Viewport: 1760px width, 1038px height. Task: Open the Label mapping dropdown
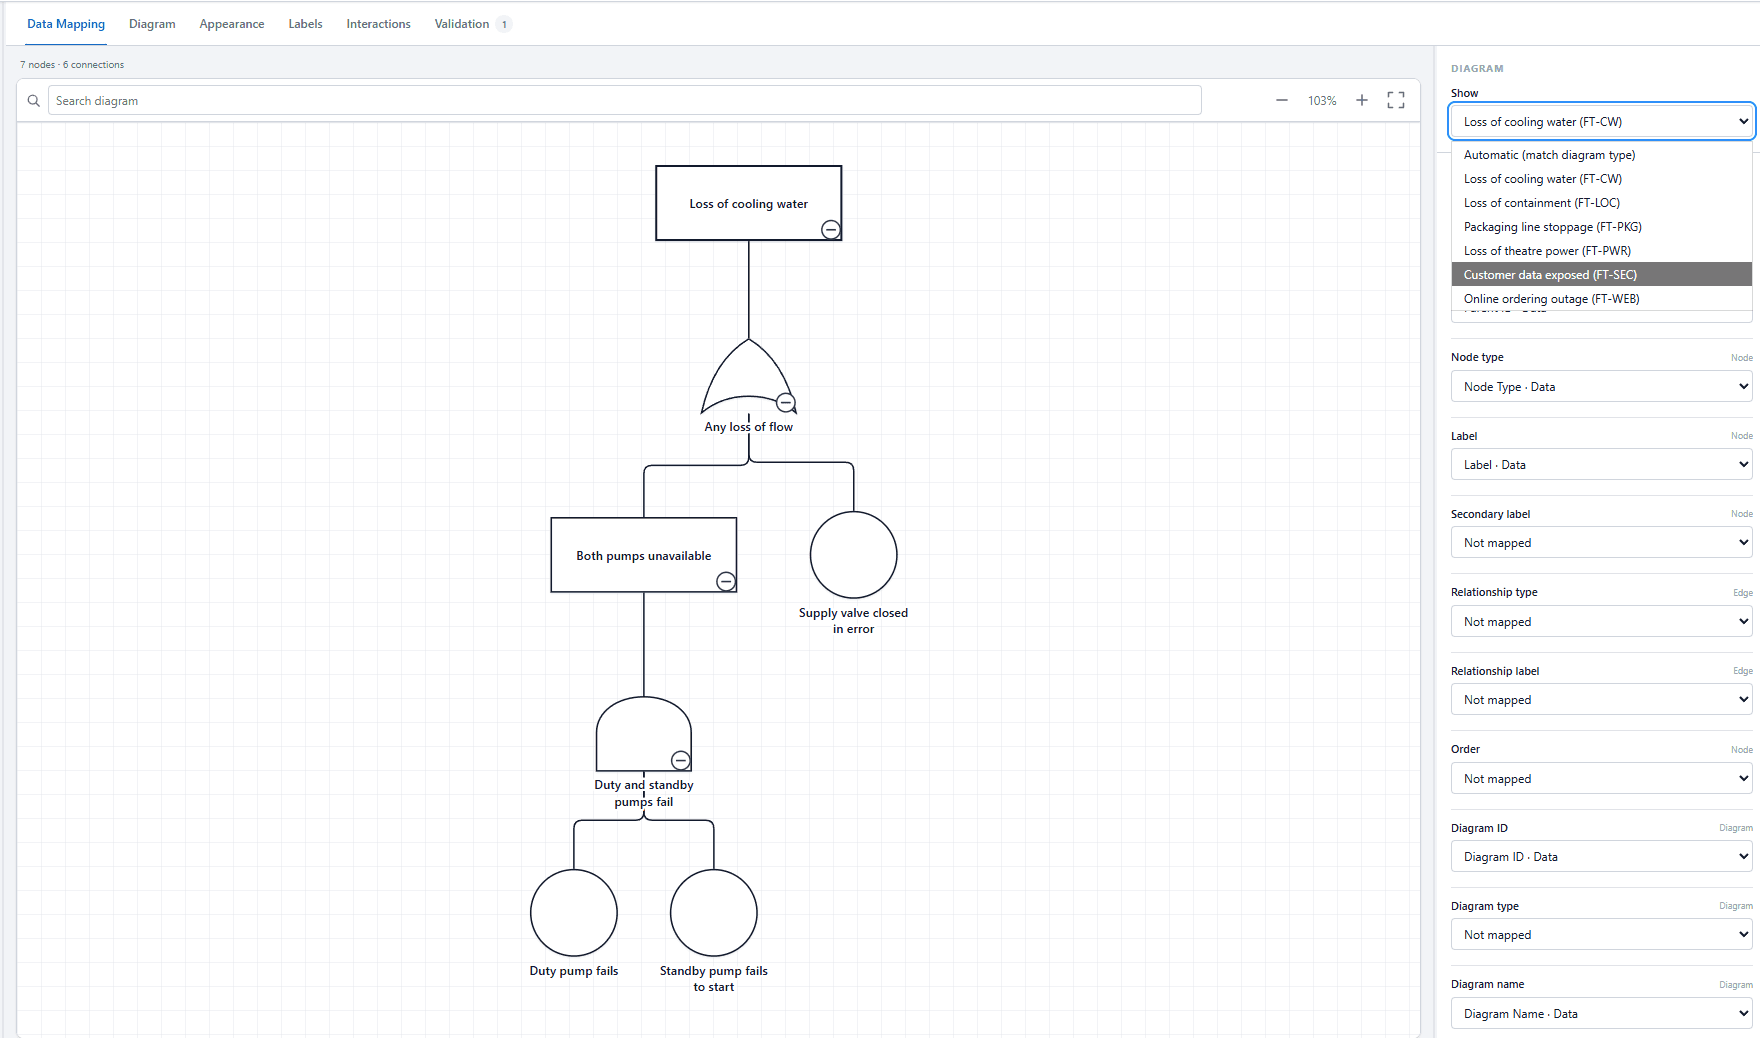coord(1601,465)
